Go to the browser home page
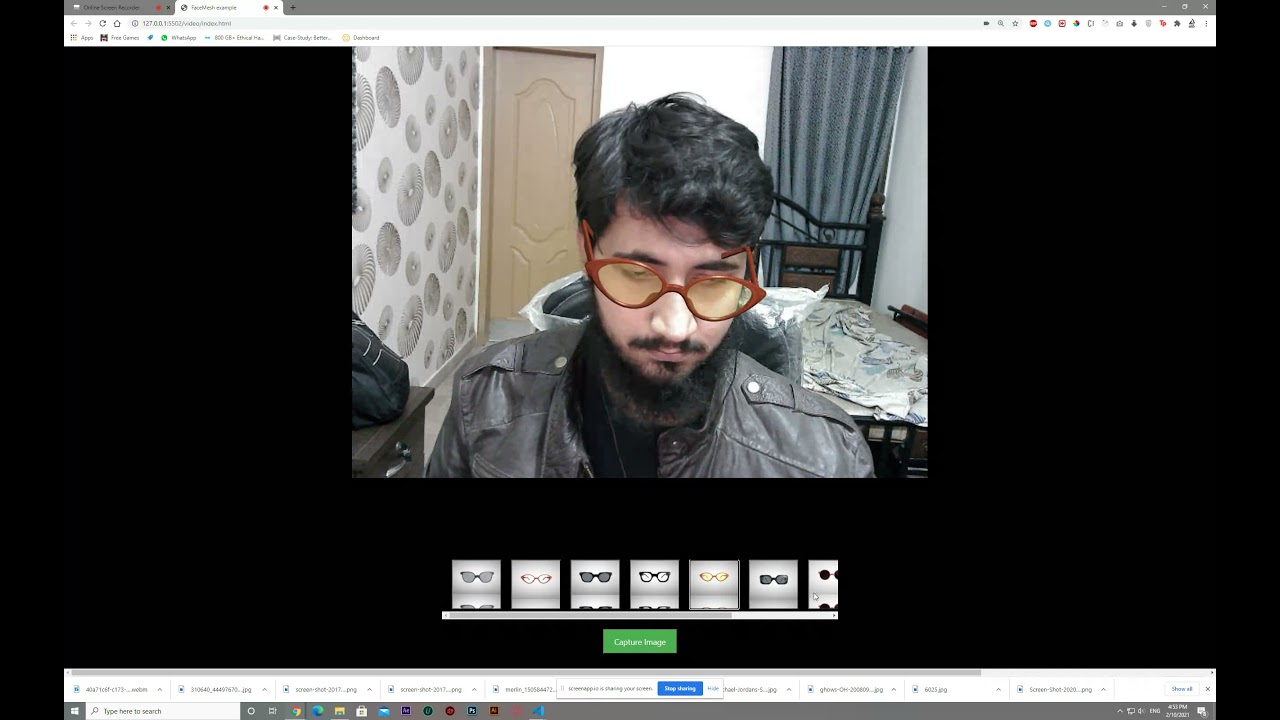Viewport: 1280px width, 720px height. click(117, 23)
